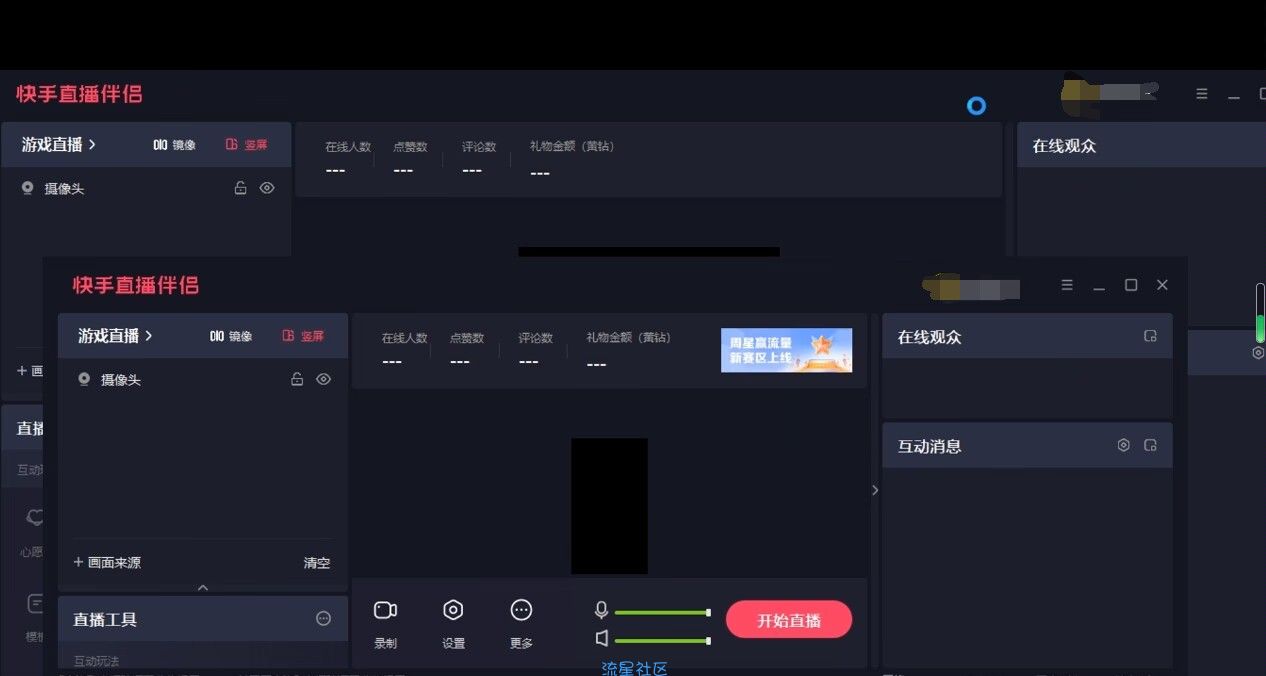
Task: Click 在线人数 stat in back window
Action: click(348, 157)
